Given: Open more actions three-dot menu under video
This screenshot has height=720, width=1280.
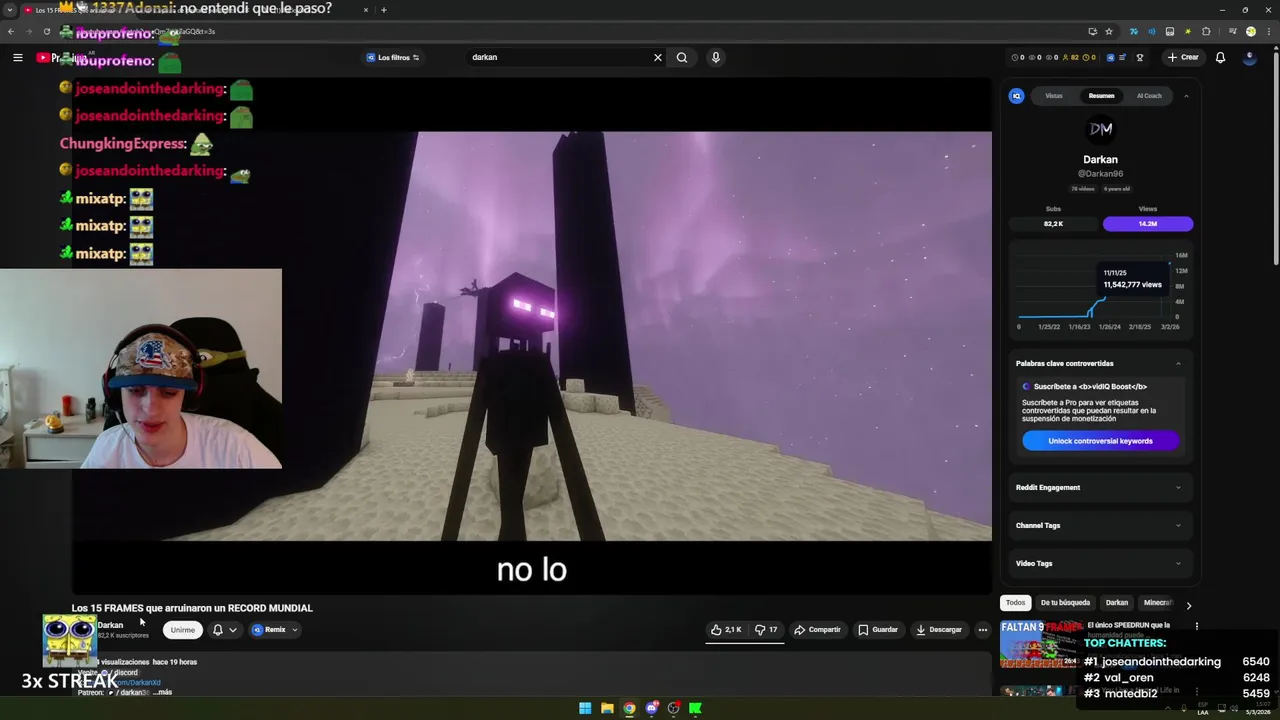Looking at the screenshot, I should [983, 630].
